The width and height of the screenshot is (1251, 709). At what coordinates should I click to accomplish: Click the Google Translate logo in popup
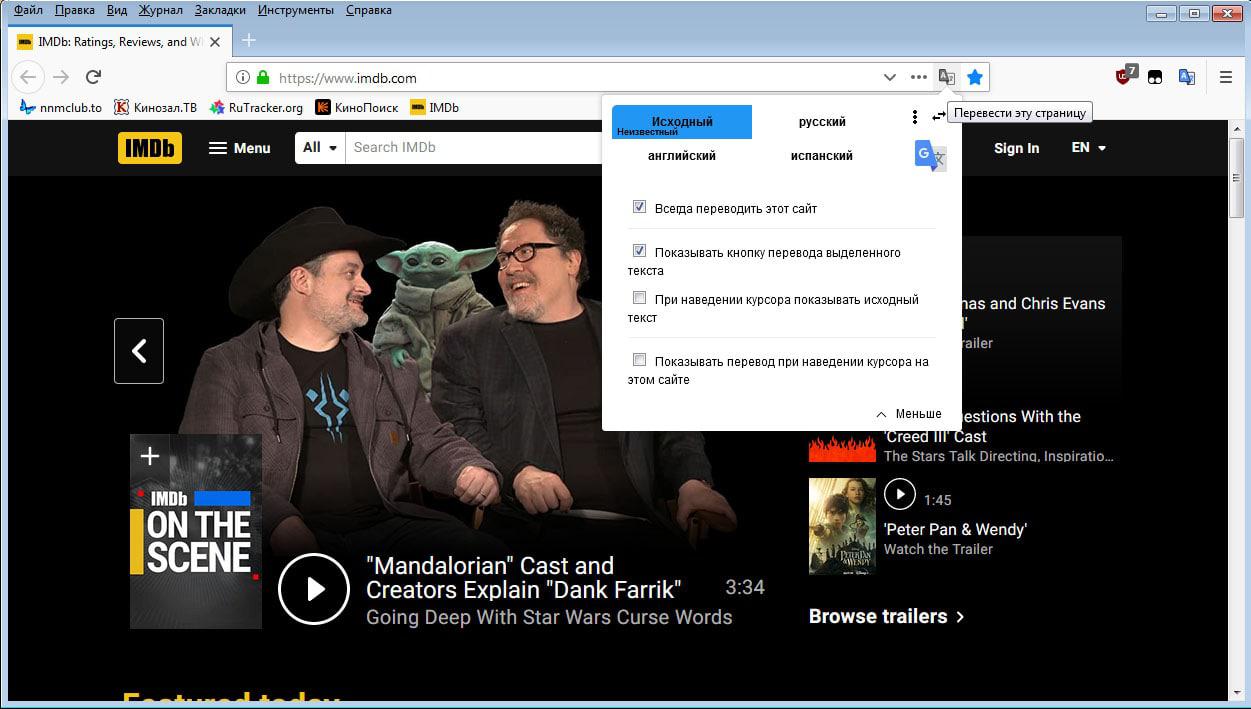coord(930,156)
